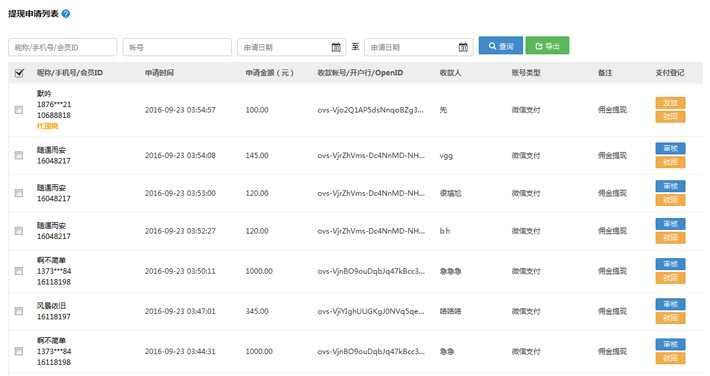710x376 pixels.
Task: Click reject button for 03:53:00 row
Action: pyautogui.click(x=670, y=200)
